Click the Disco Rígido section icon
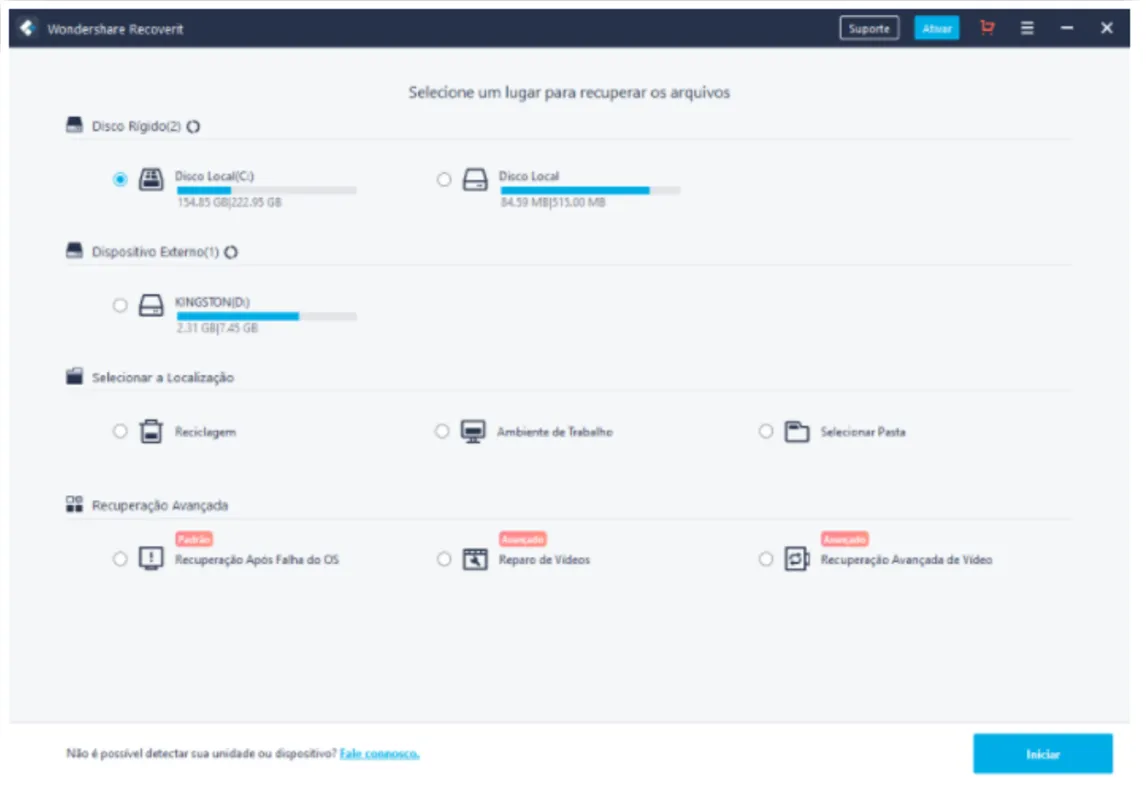 pyautogui.click(x=75, y=125)
